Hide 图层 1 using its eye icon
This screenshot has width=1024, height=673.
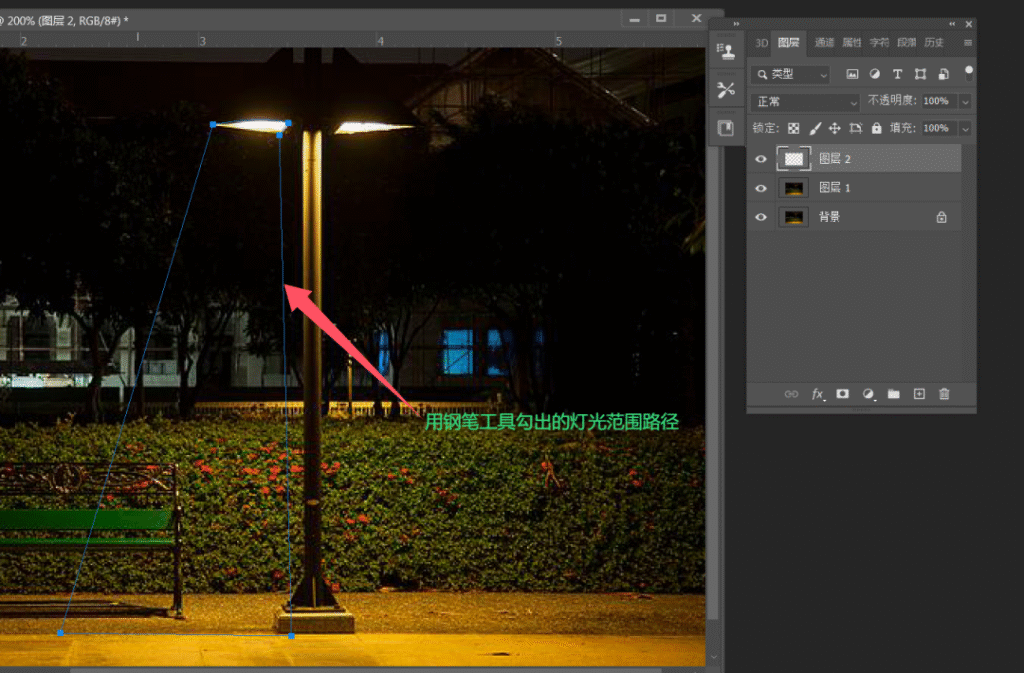click(761, 188)
